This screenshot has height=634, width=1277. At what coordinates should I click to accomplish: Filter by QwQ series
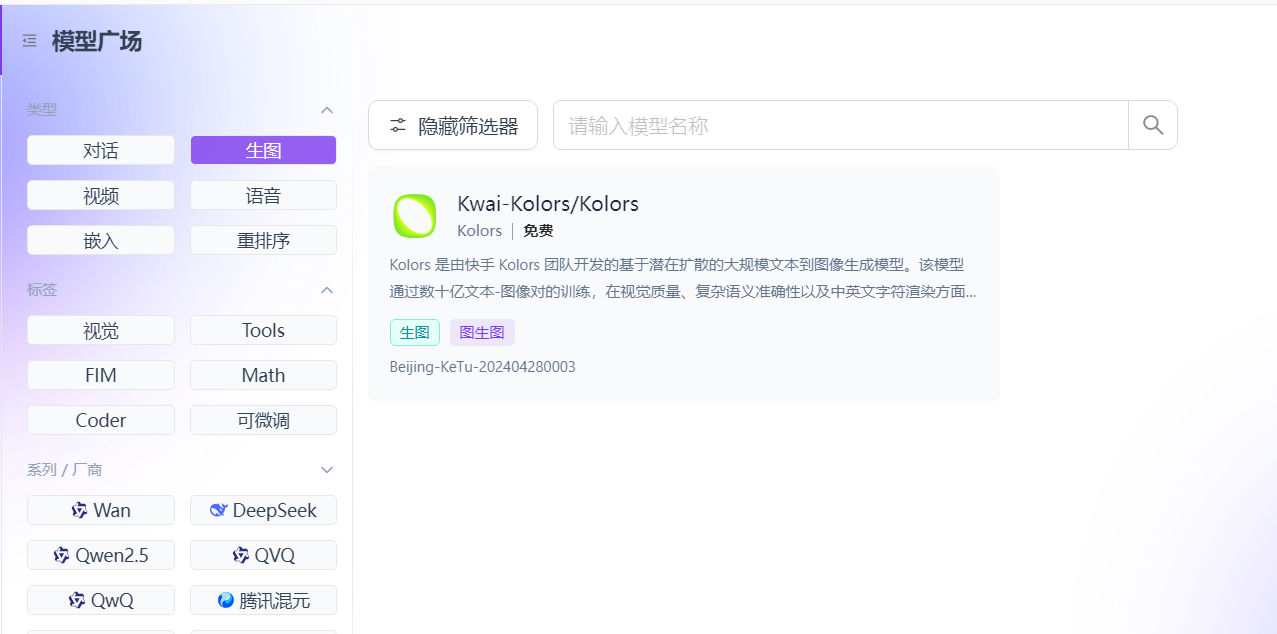101,600
